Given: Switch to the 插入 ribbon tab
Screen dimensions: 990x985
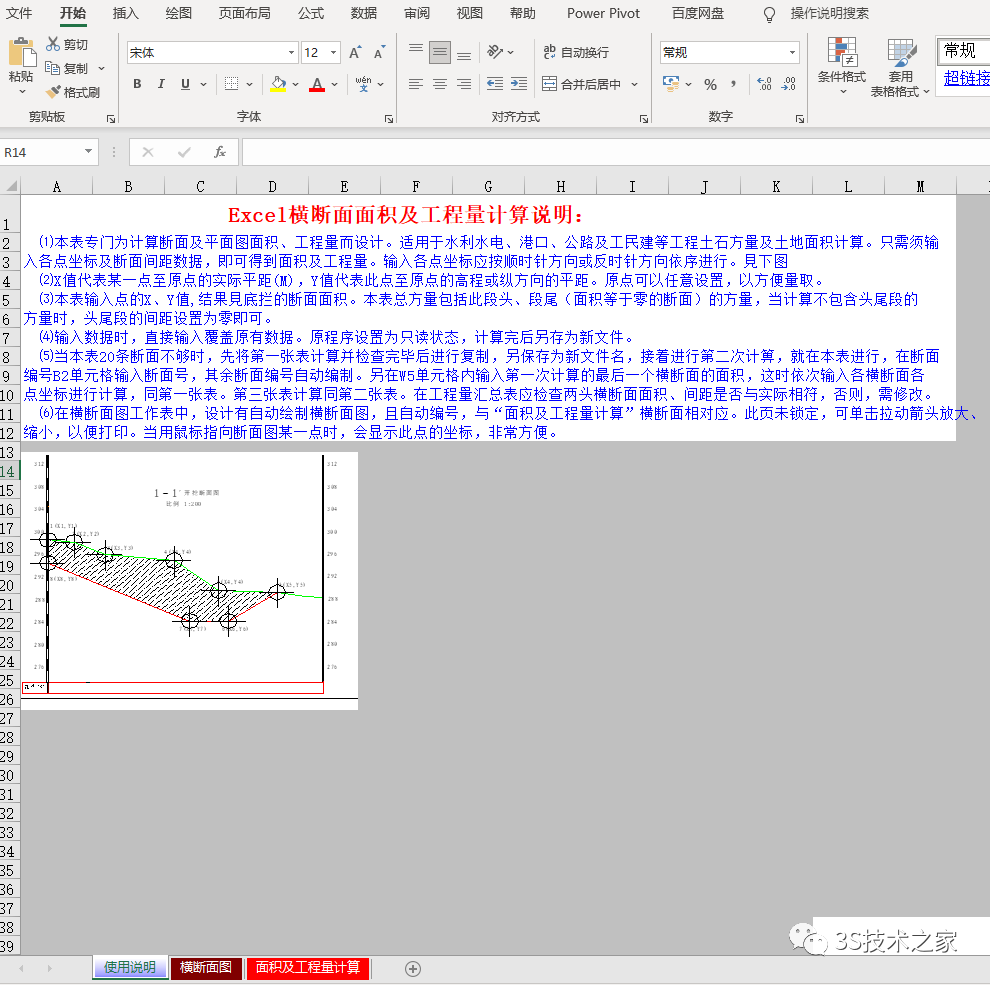Looking at the screenshot, I should [x=126, y=13].
